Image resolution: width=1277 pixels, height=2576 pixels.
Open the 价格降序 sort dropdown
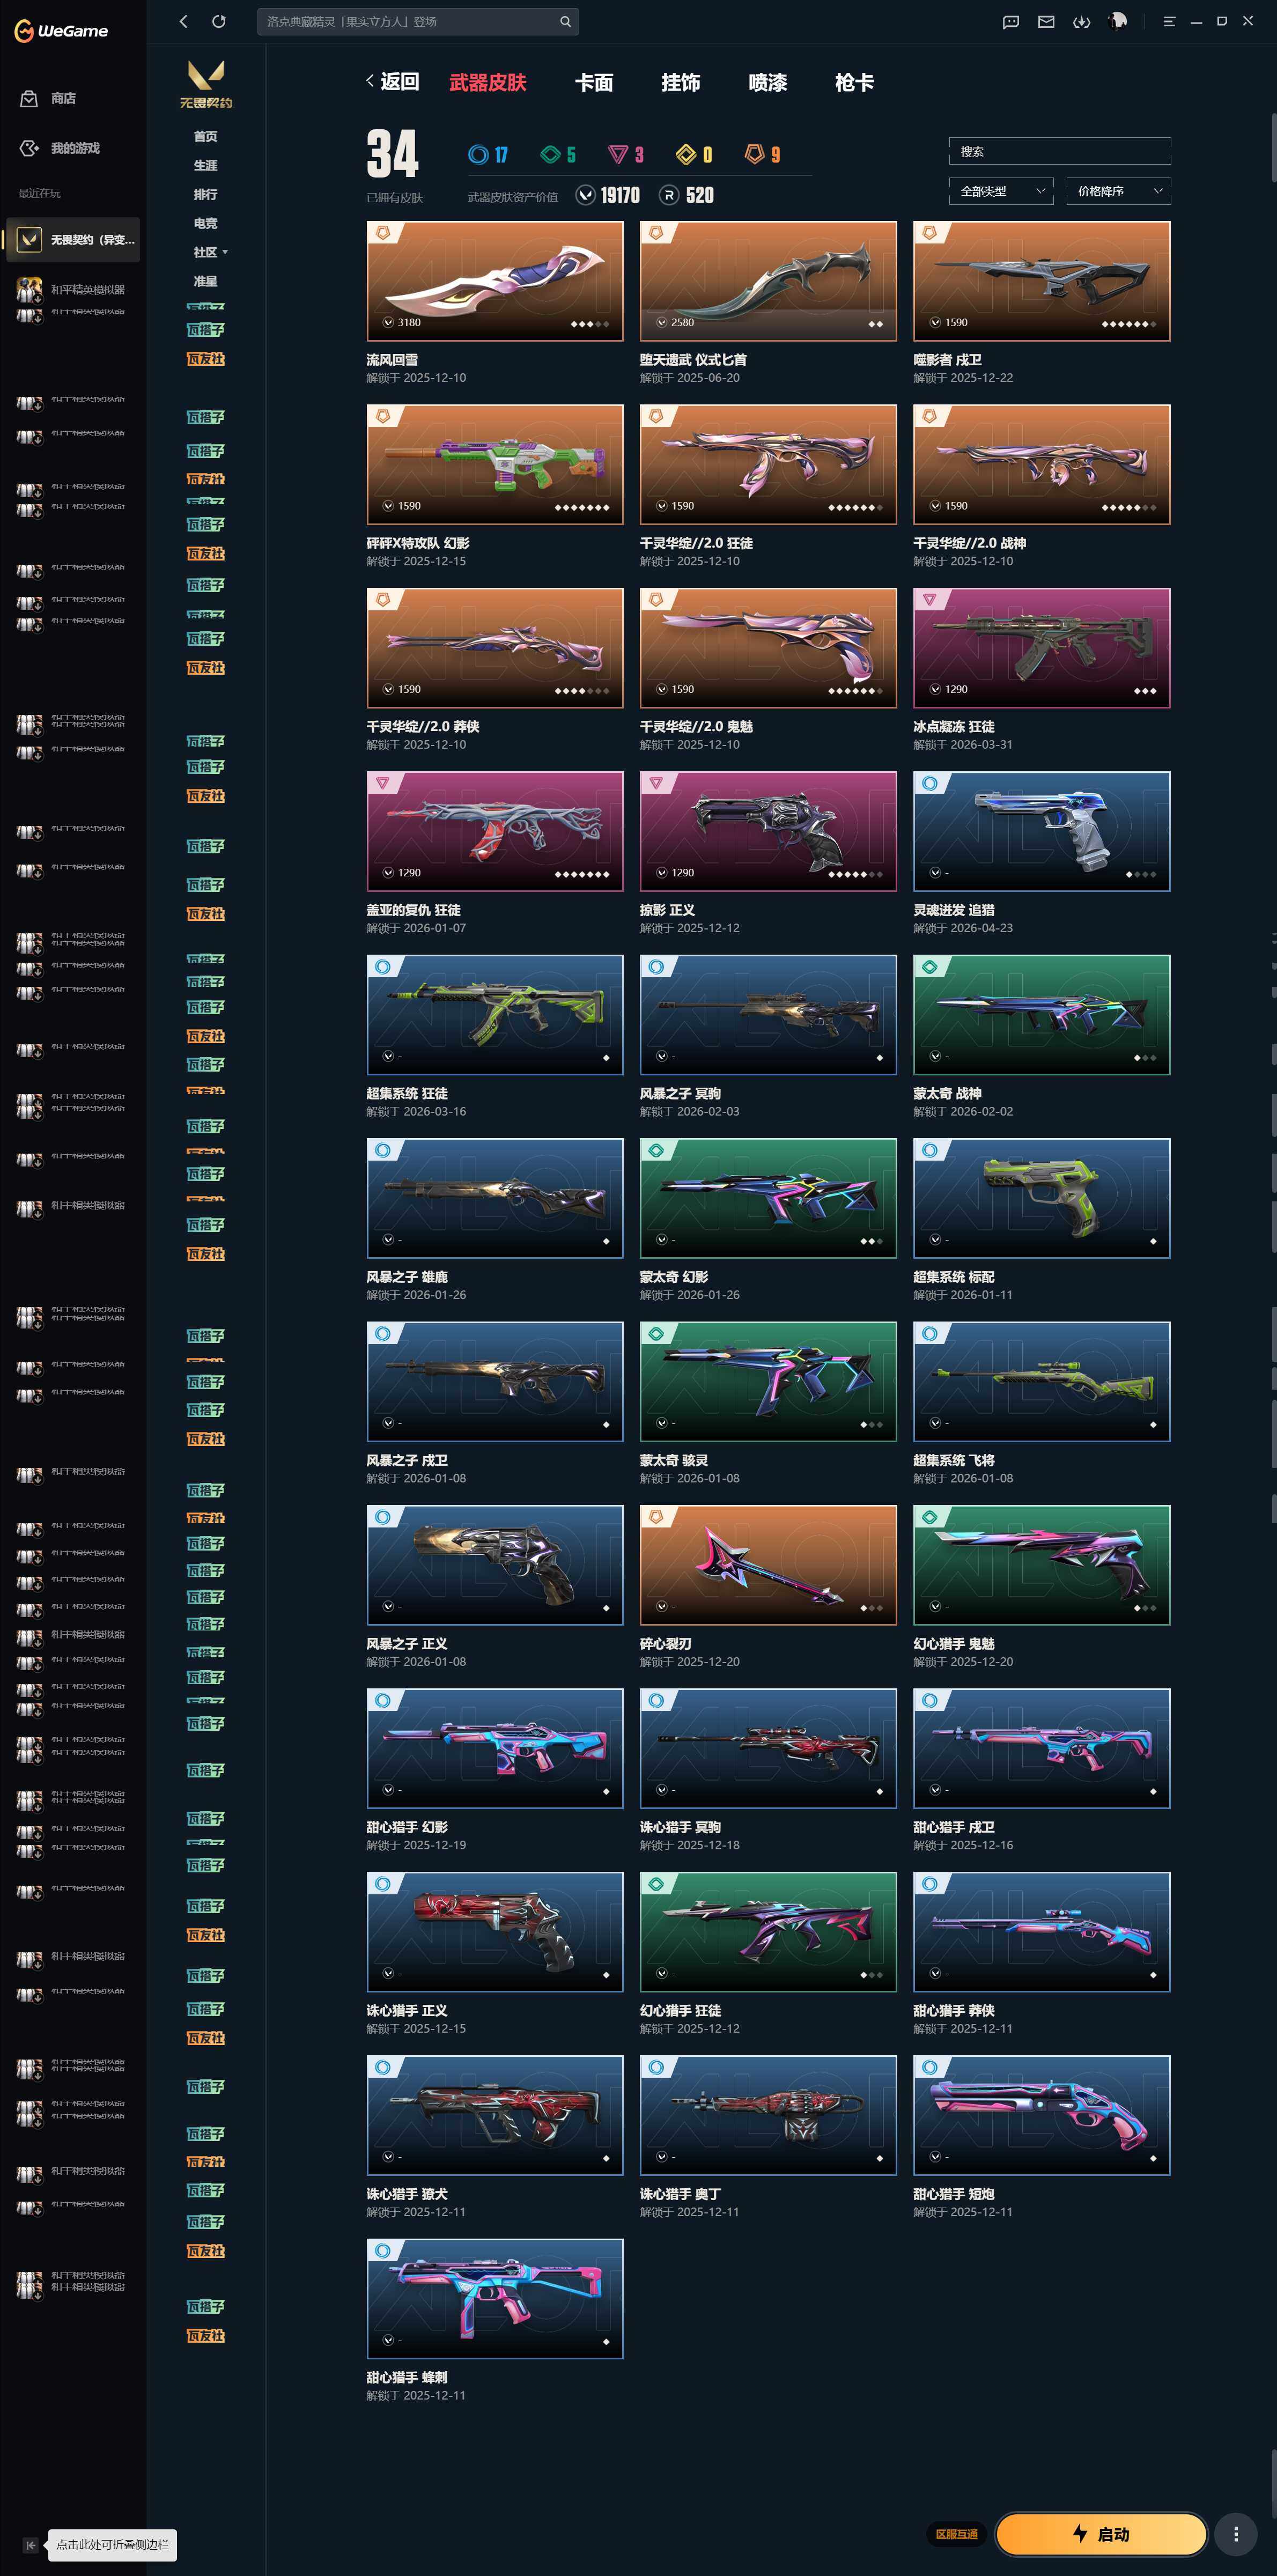pyautogui.click(x=1118, y=191)
